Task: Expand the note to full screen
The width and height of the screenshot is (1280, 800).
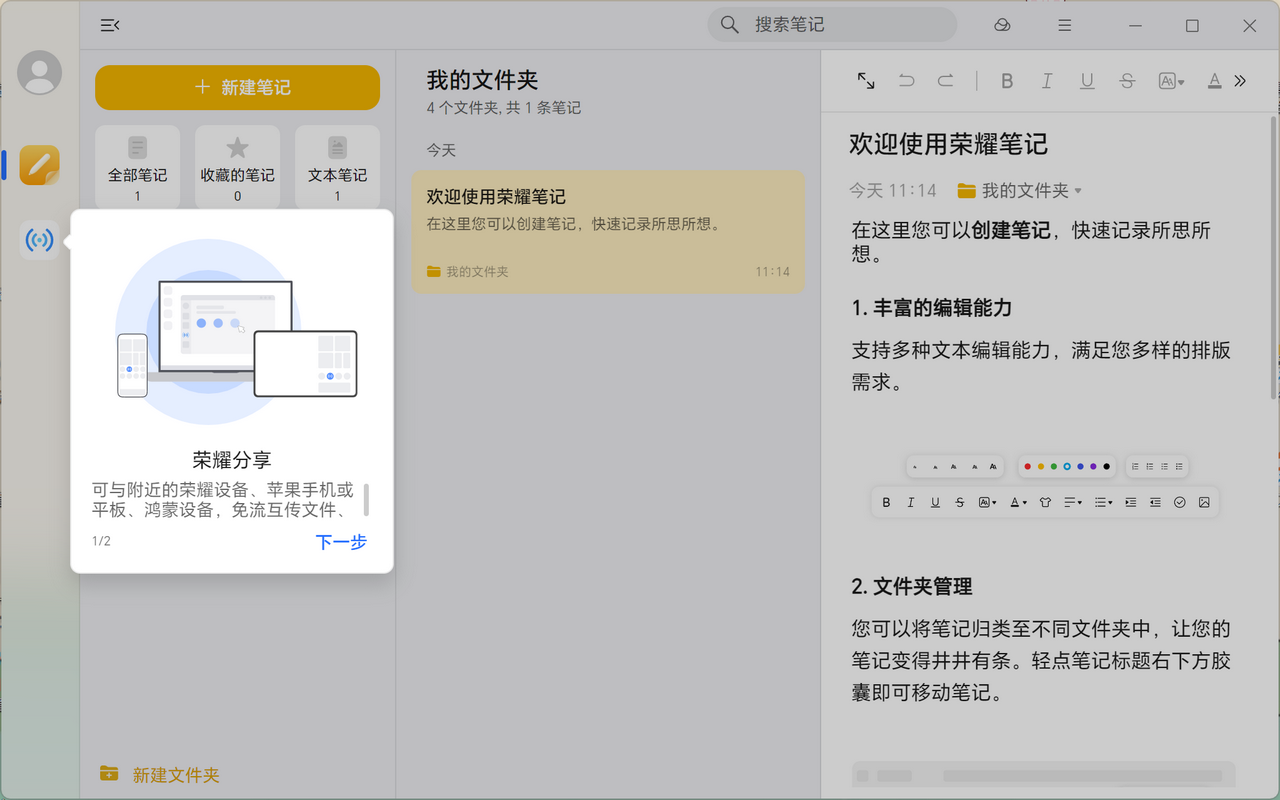Action: 867,81
